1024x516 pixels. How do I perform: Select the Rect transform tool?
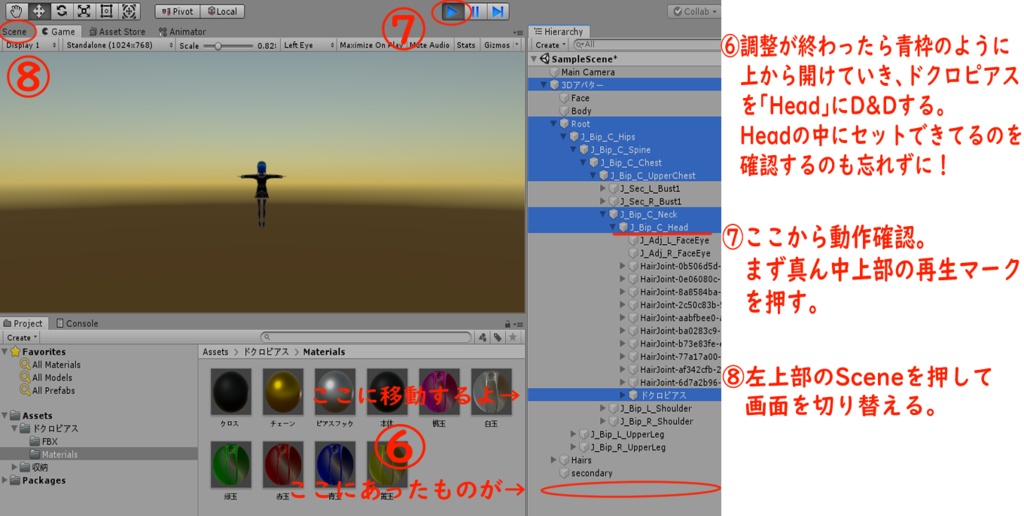point(106,10)
